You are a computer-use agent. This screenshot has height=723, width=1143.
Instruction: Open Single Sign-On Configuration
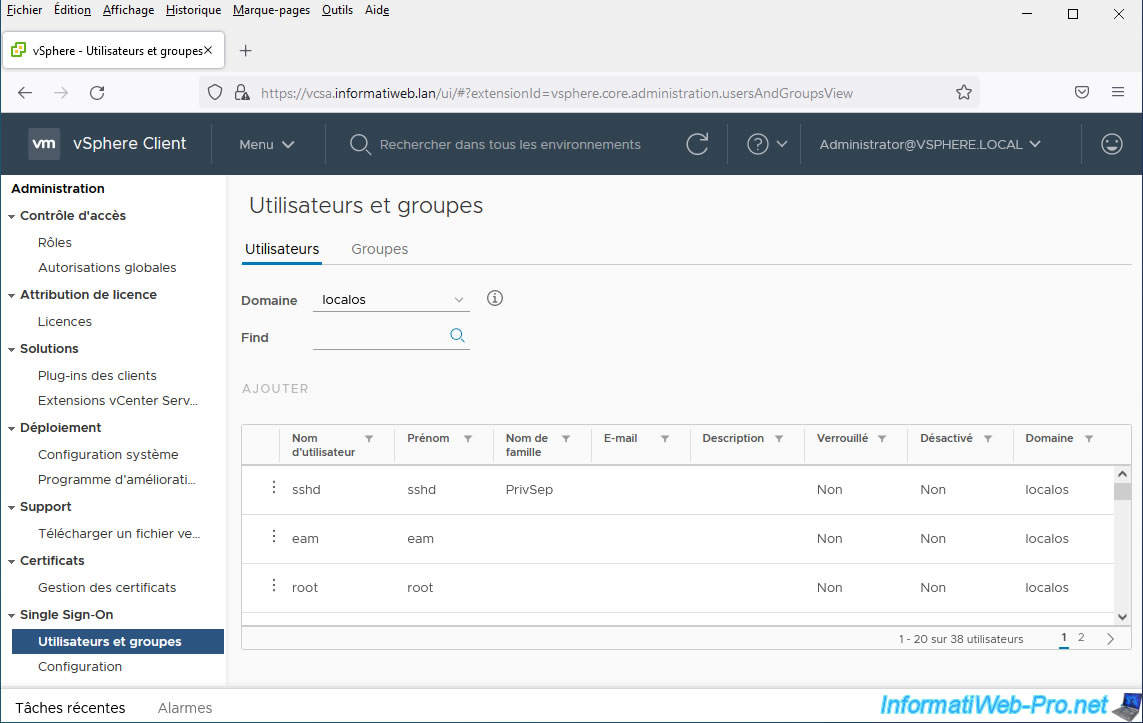coord(79,666)
